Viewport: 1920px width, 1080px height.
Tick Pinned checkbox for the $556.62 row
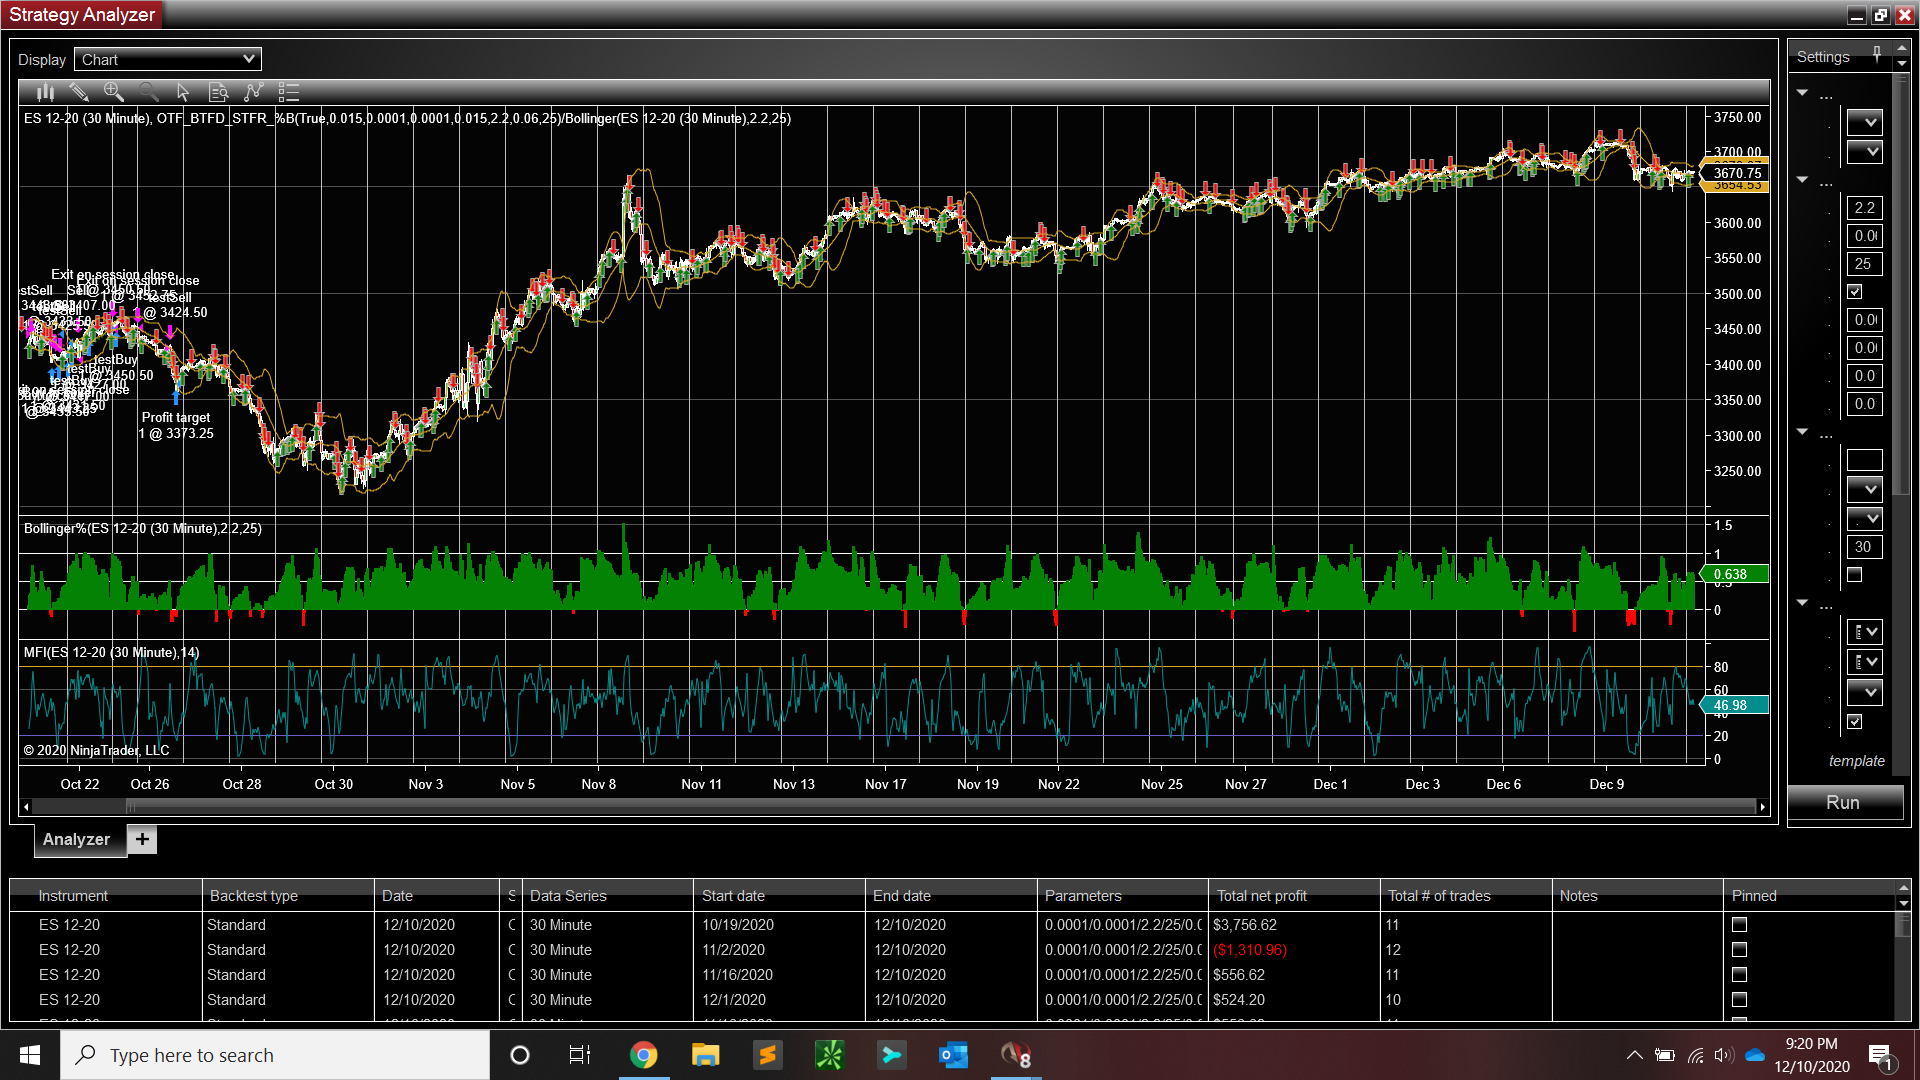tap(1739, 975)
